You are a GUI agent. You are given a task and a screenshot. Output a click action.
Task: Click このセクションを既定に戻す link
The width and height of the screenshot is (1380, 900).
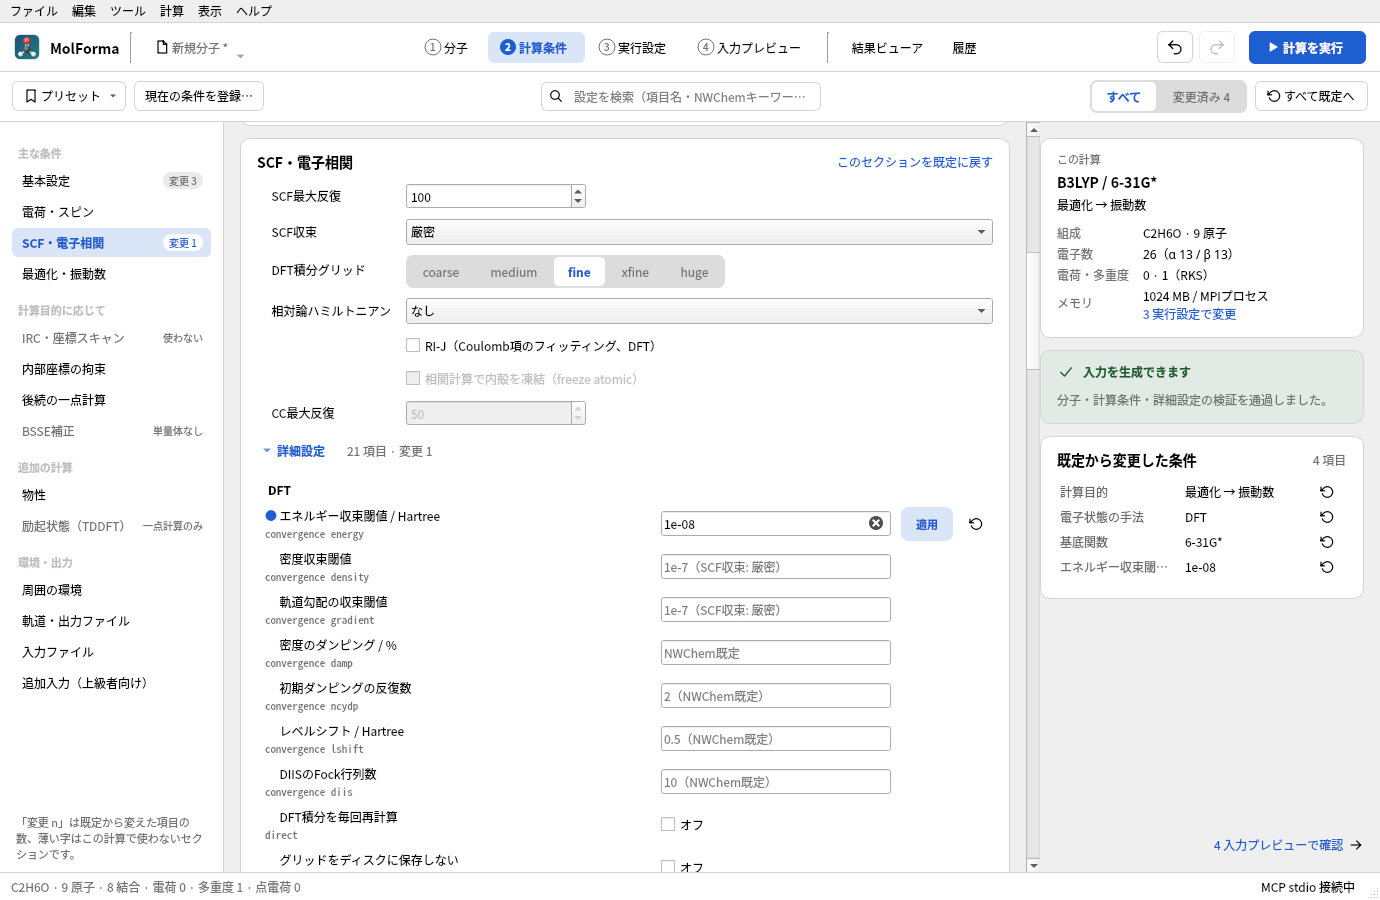[x=915, y=162]
